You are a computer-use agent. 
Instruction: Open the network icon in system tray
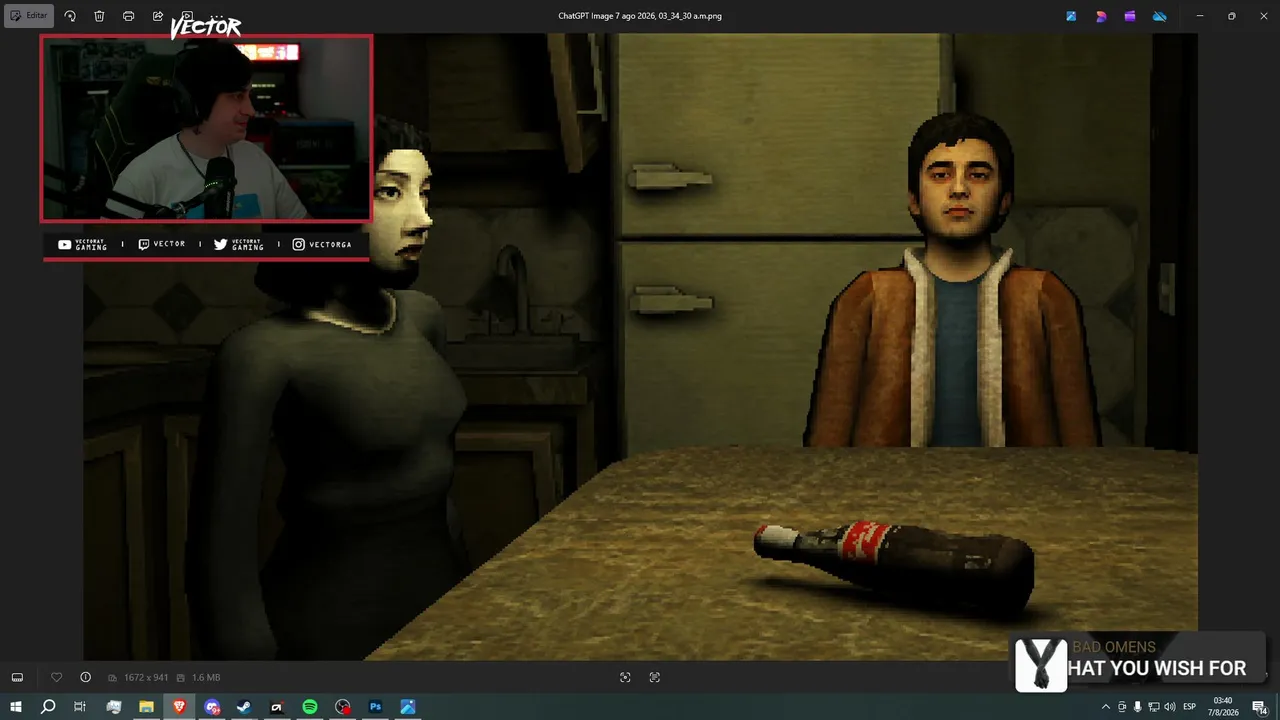pos(1152,707)
